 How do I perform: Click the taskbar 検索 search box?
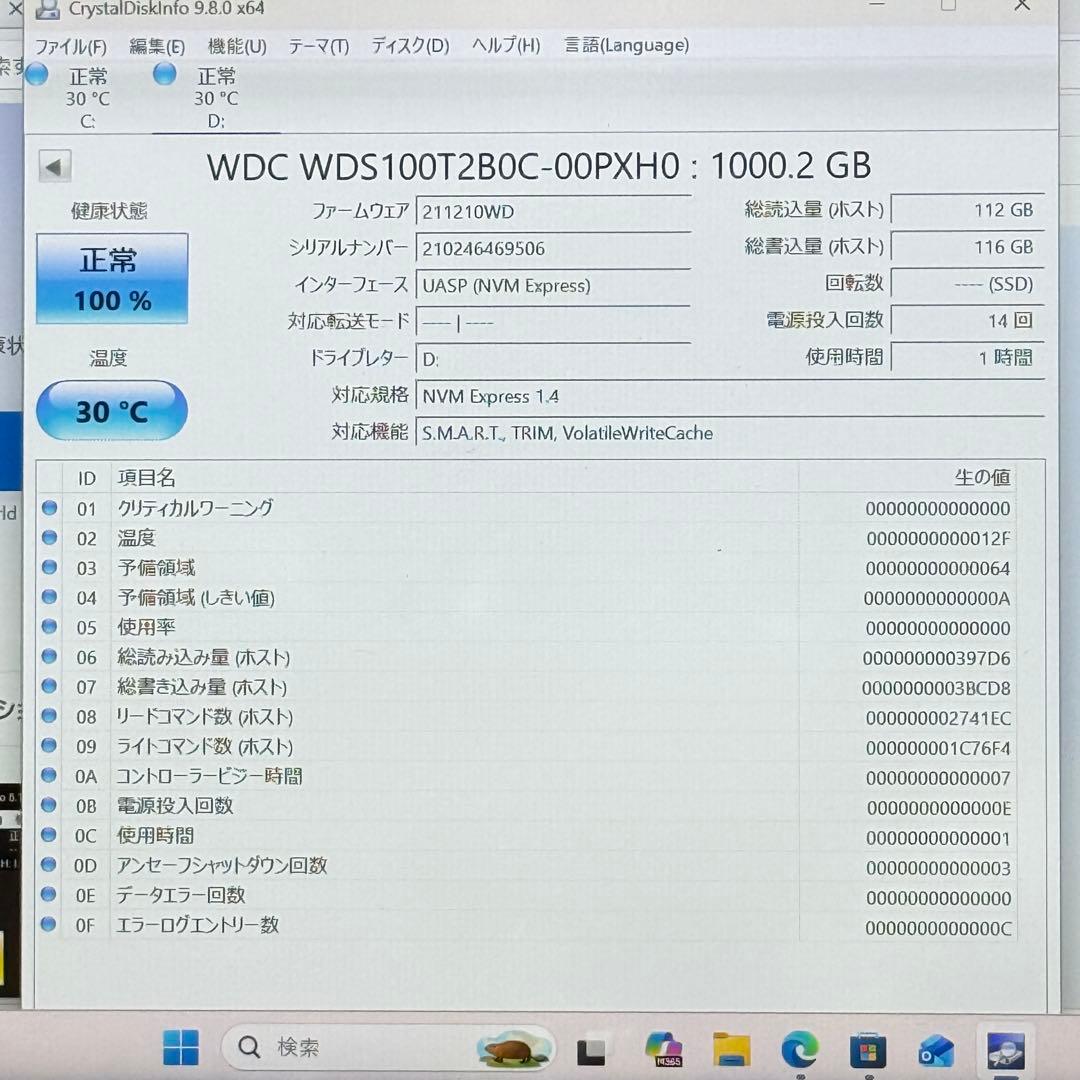click(389, 1047)
